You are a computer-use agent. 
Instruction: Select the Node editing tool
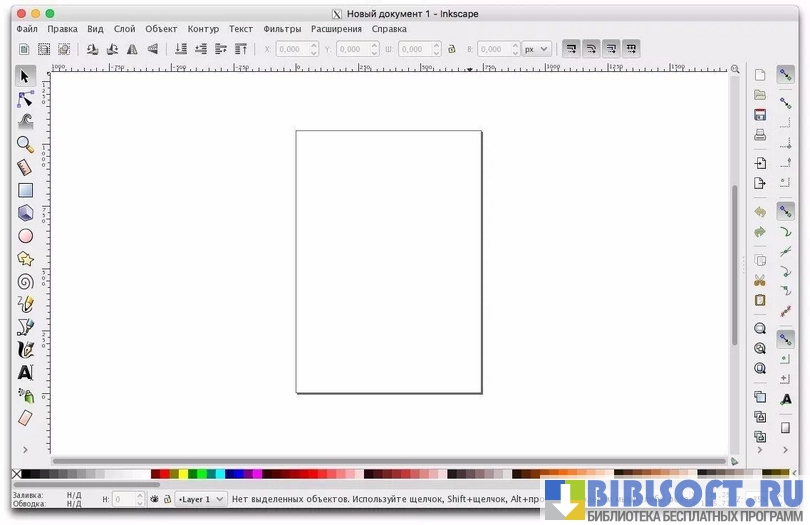pyautogui.click(x=26, y=99)
